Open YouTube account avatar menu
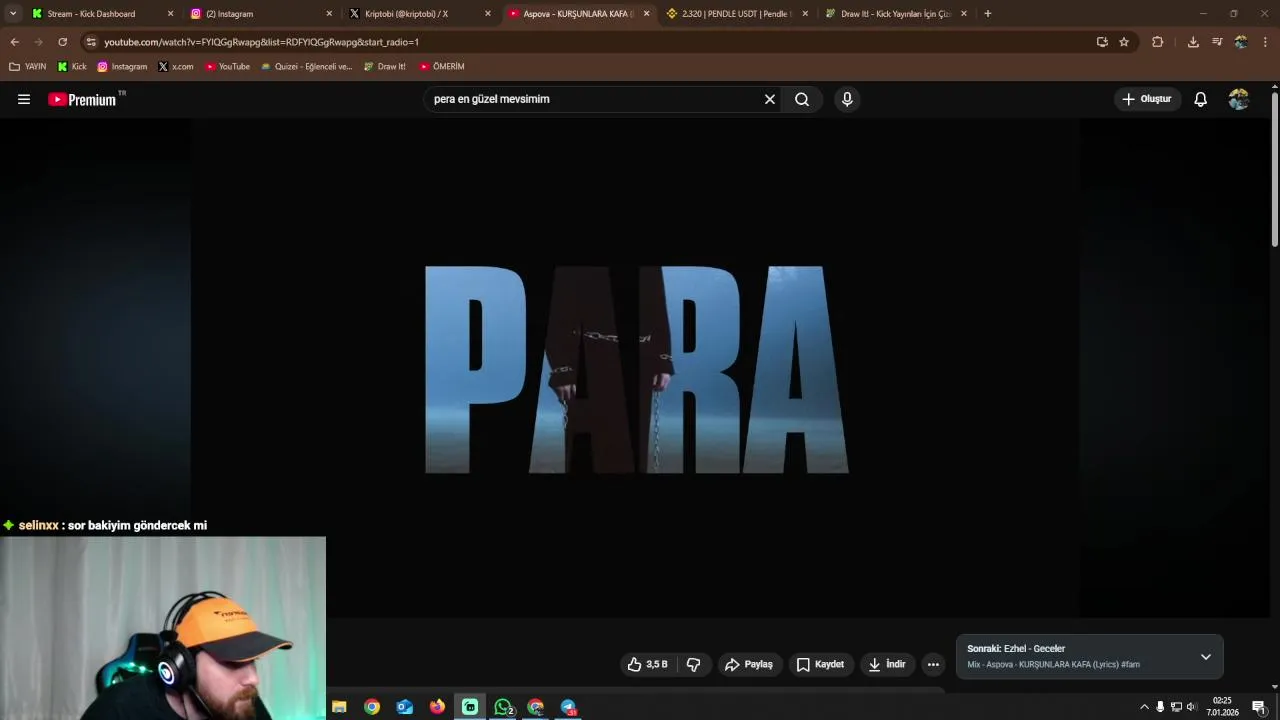1280x720 pixels. click(x=1239, y=99)
